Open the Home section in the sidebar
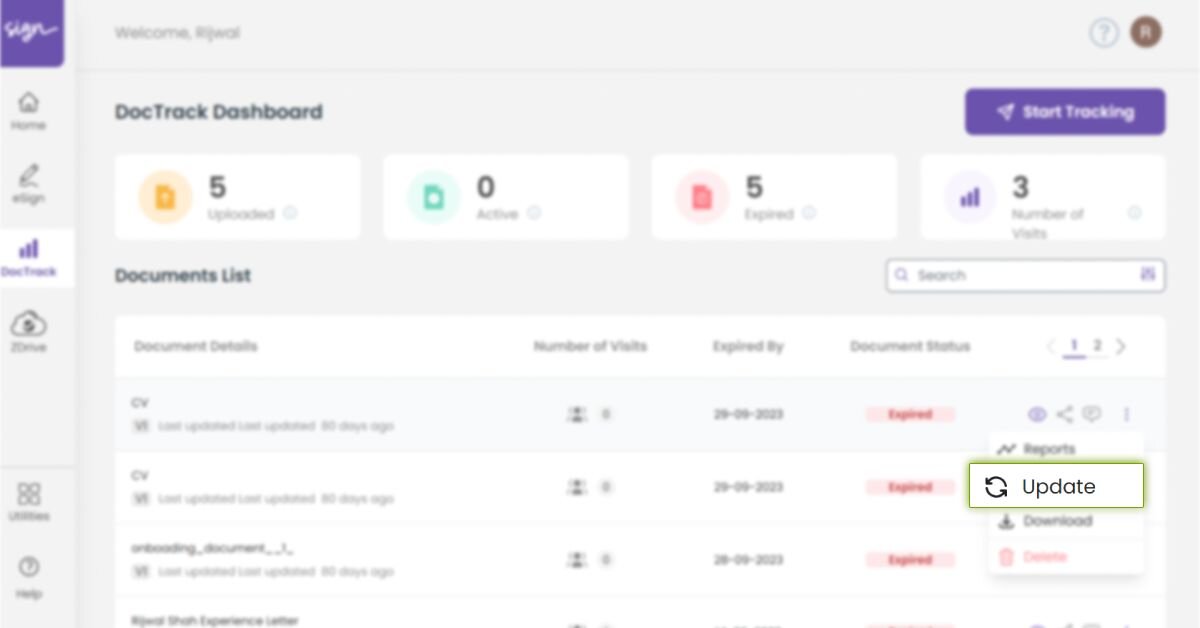 pyautogui.click(x=29, y=110)
